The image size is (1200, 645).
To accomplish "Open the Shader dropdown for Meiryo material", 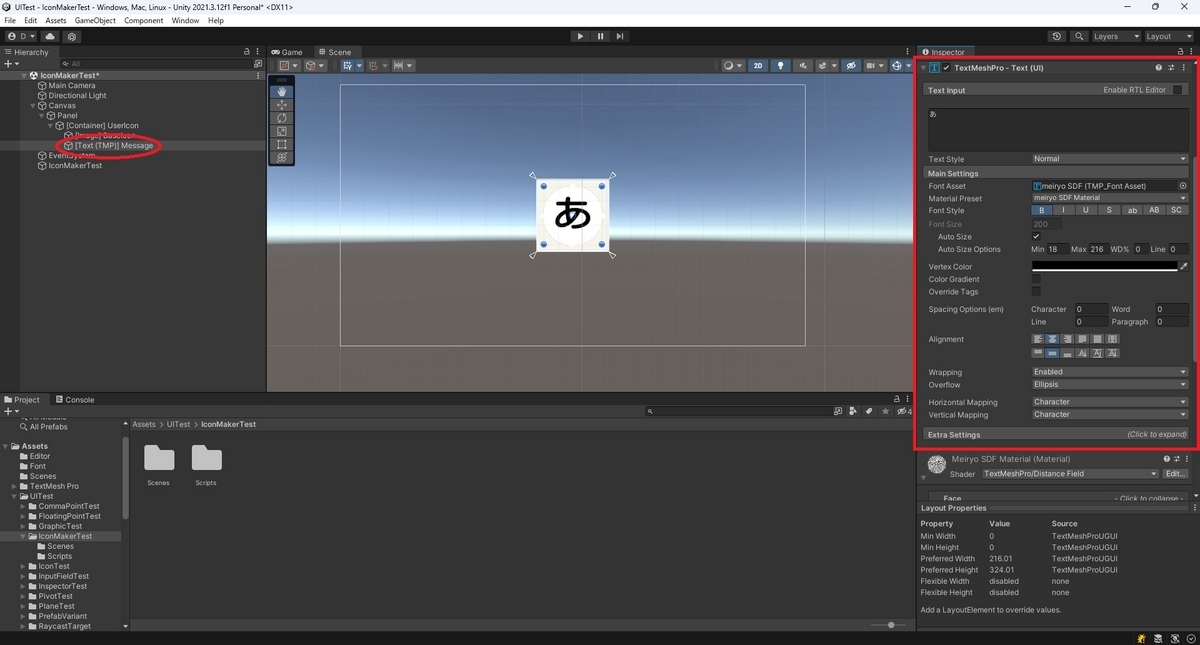I will 1070,474.
